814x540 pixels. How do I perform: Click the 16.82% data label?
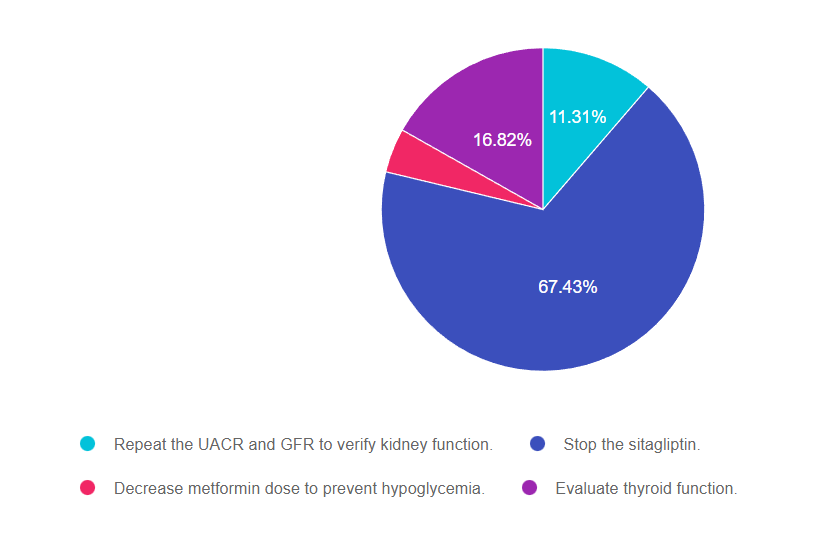(502, 140)
